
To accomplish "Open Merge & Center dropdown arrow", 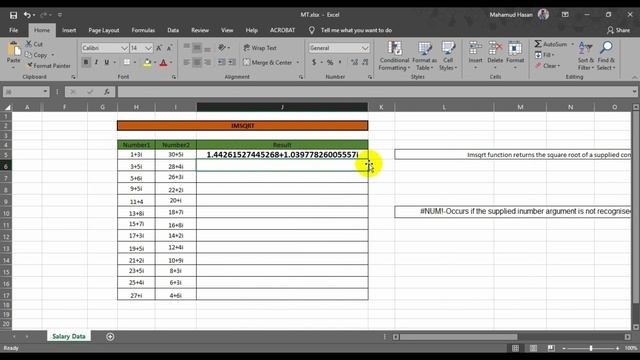I will 298,62.
